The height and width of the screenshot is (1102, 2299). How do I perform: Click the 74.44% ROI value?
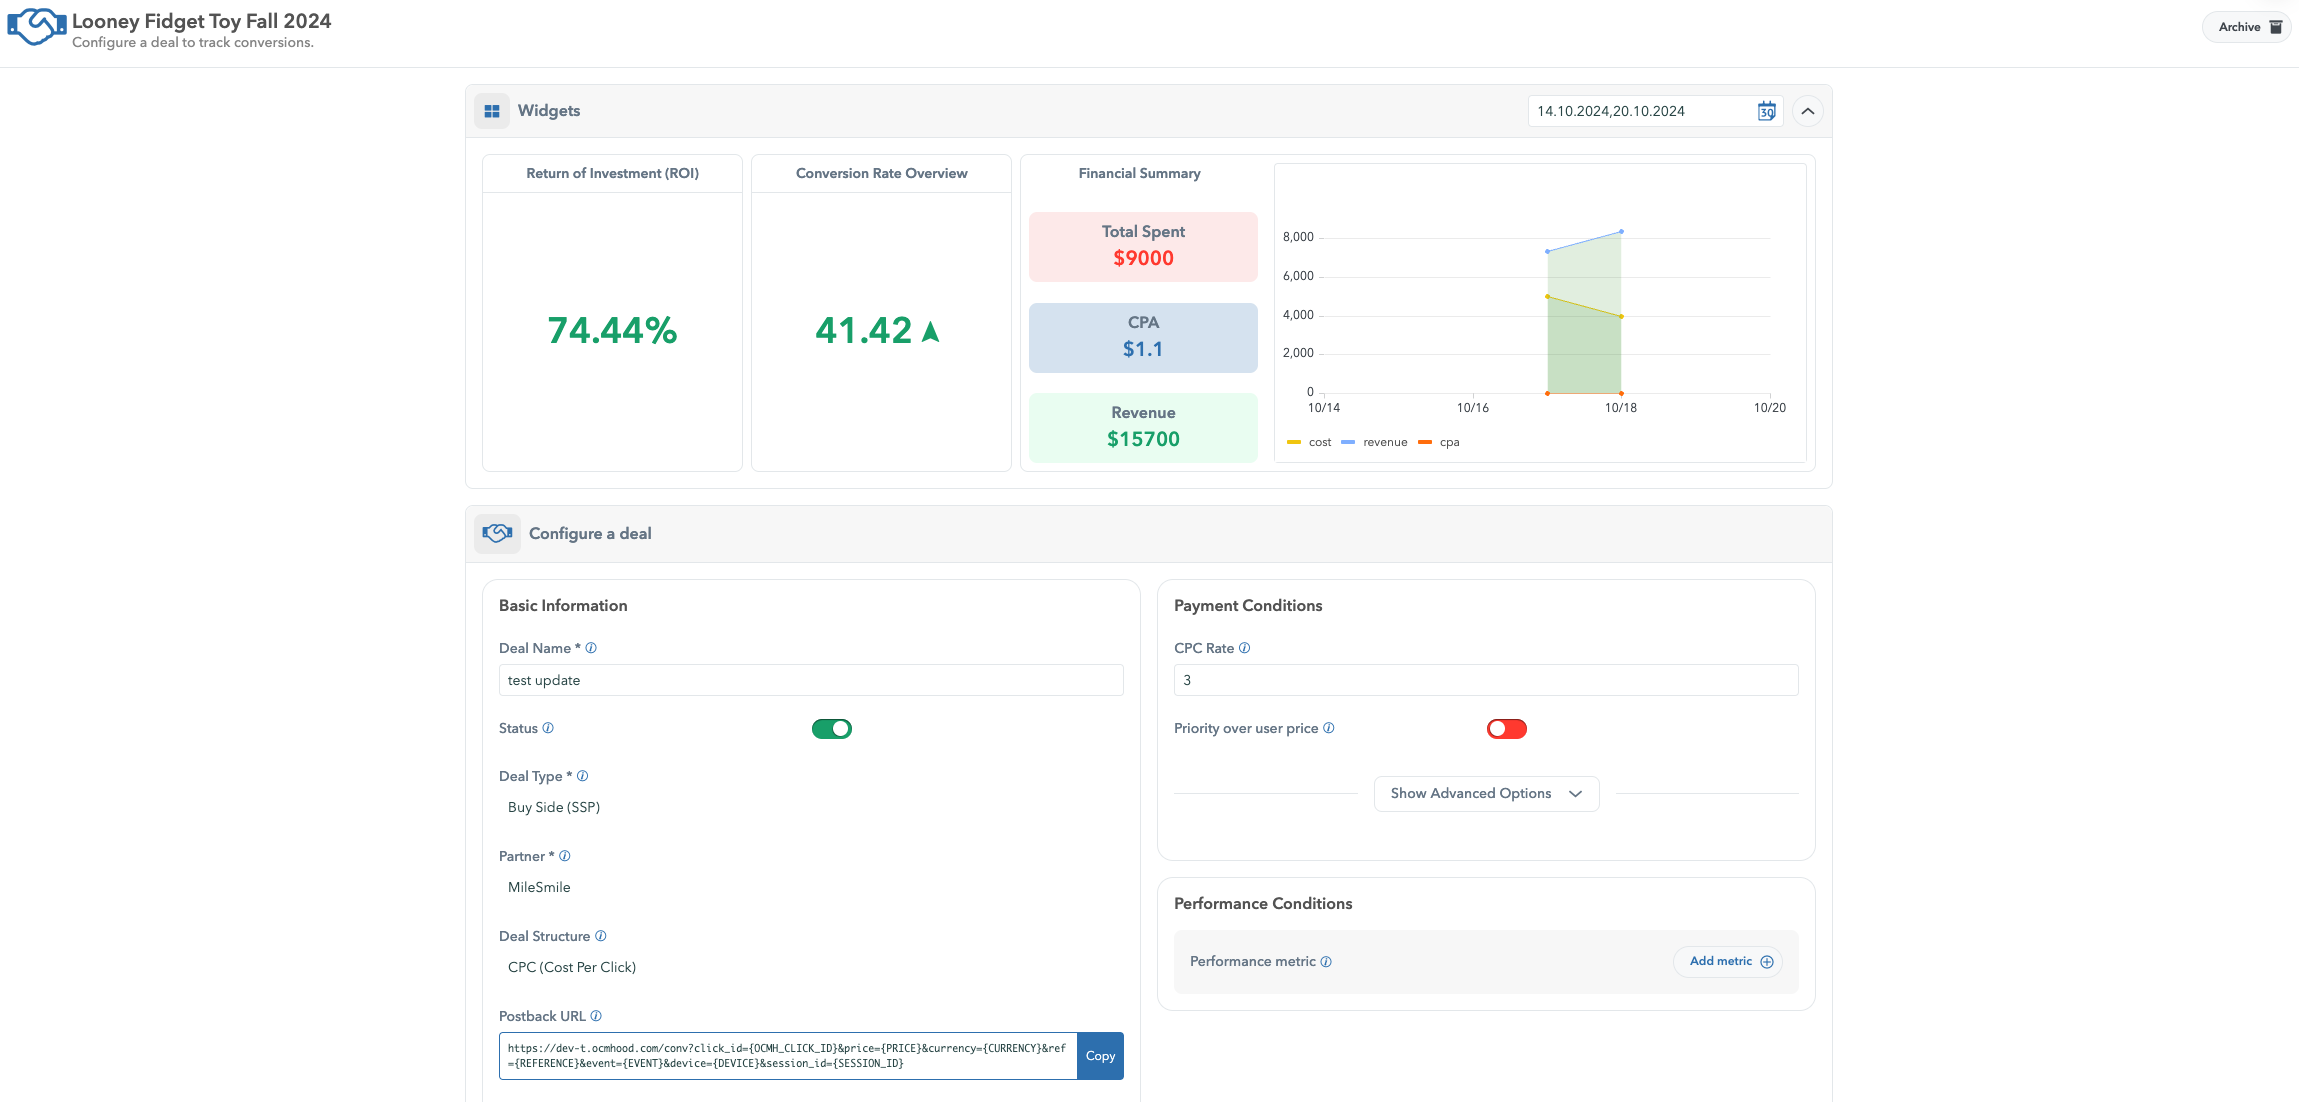pos(612,331)
